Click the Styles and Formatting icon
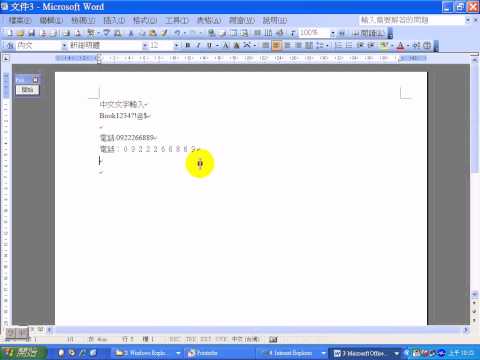This screenshot has width=480, height=360. point(10,45)
